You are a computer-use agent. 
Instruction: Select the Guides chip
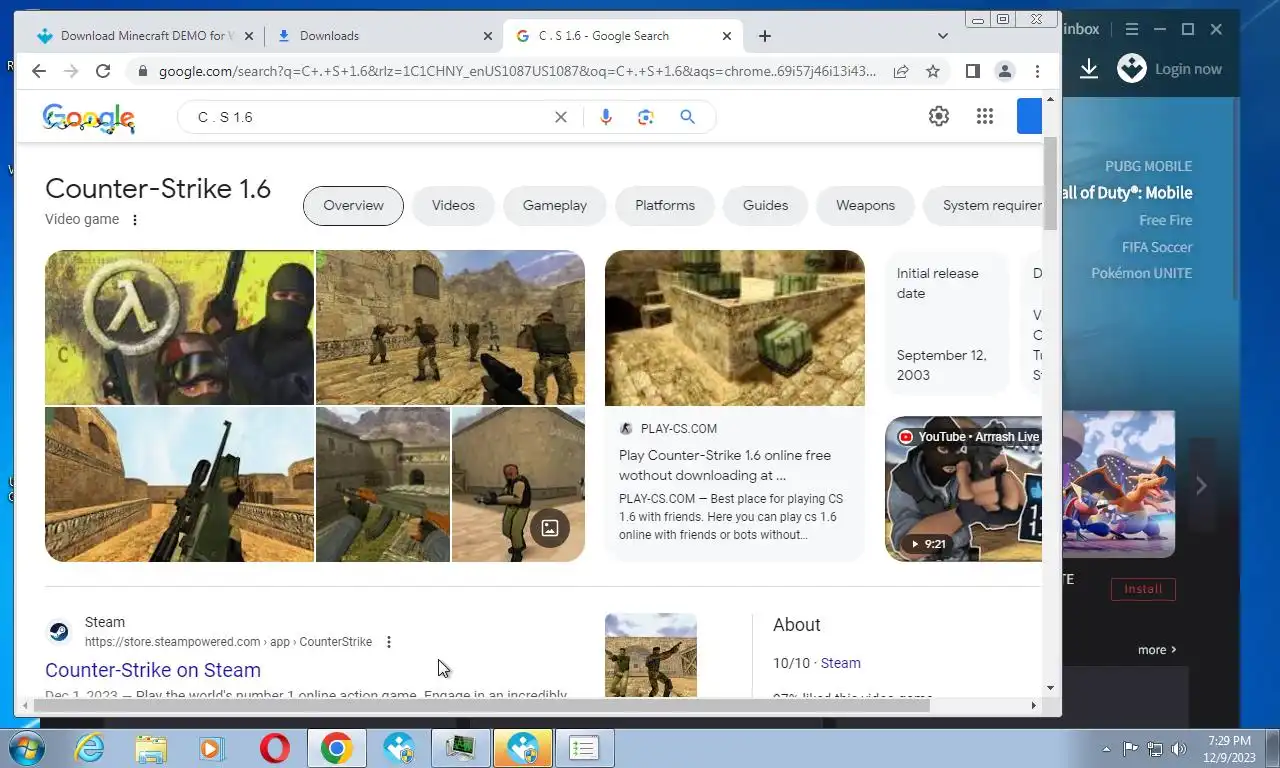click(x=766, y=206)
